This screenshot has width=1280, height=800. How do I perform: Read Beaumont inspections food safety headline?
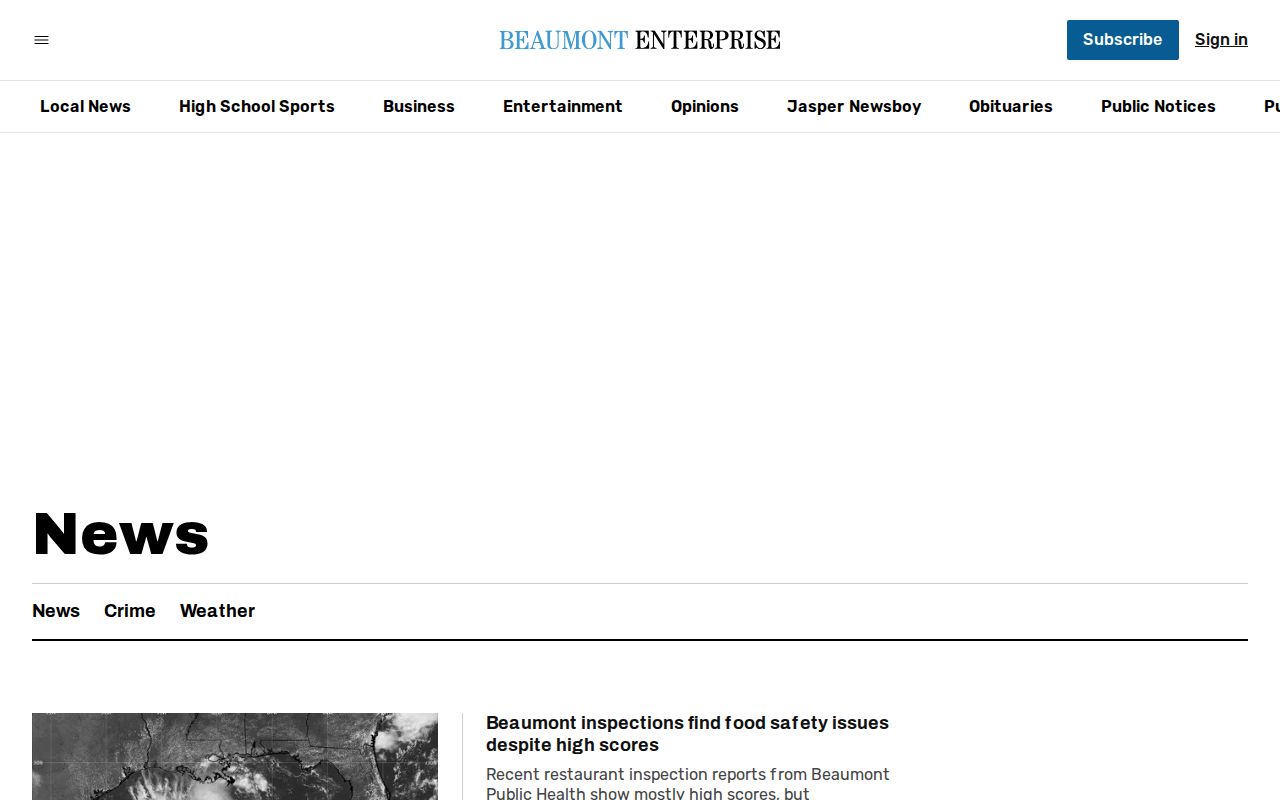[x=687, y=734]
